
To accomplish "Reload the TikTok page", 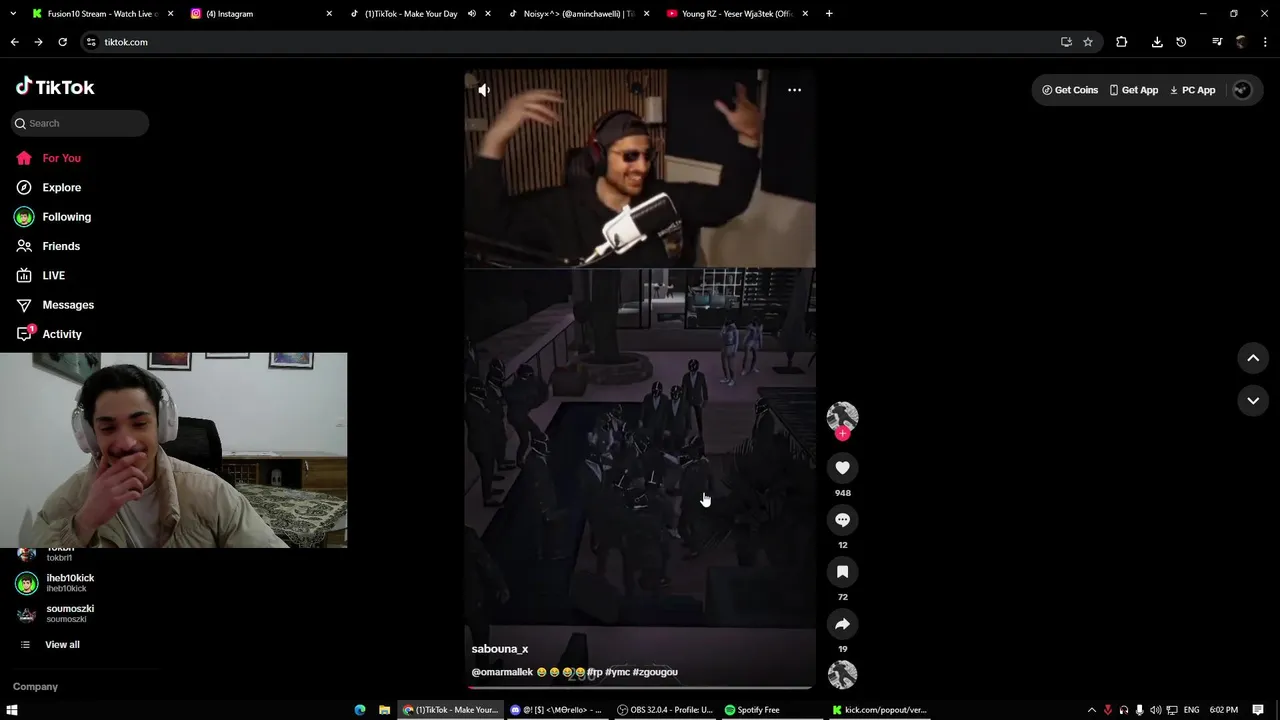I will (x=62, y=42).
